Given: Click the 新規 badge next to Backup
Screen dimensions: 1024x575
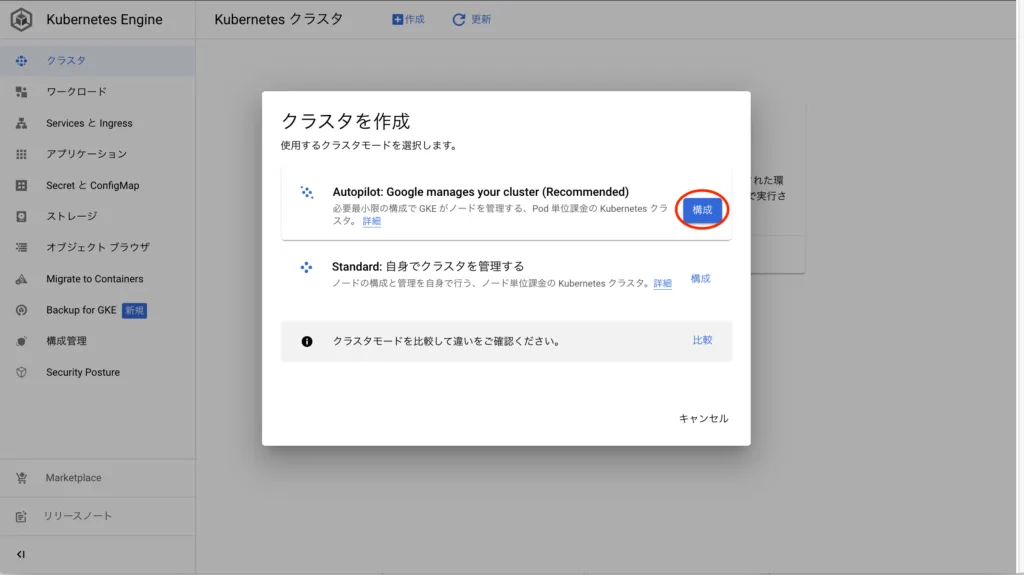Looking at the screenshot, I should tap(135, 310).
